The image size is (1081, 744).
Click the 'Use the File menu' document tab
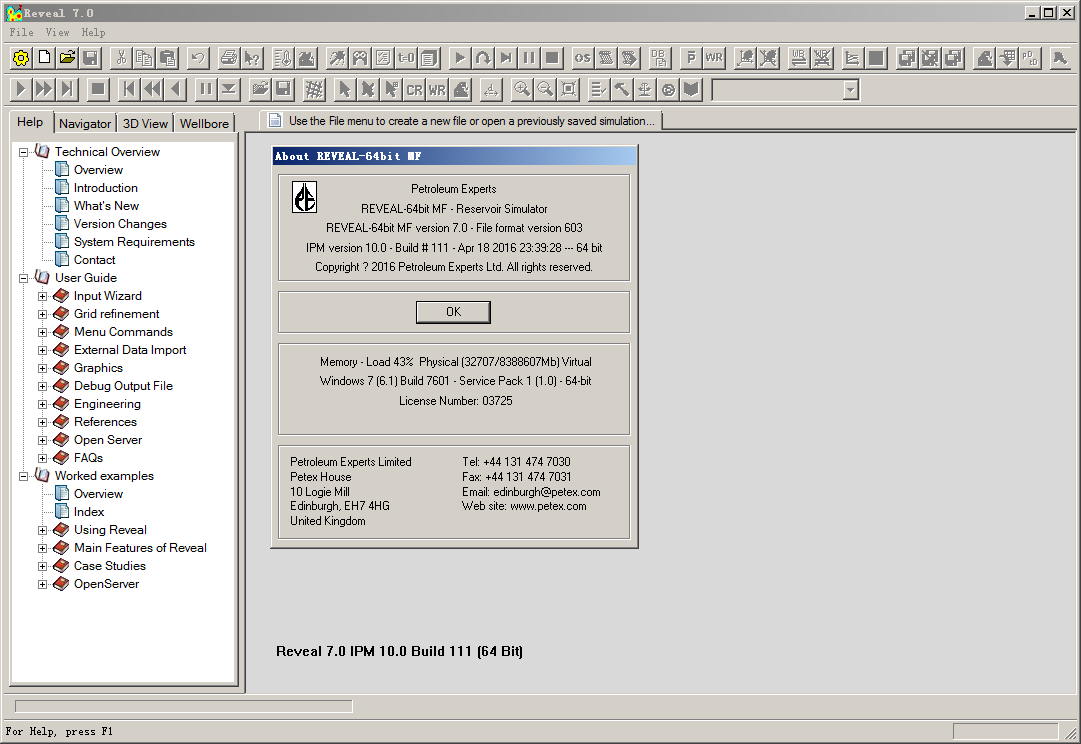click(462, 121)
